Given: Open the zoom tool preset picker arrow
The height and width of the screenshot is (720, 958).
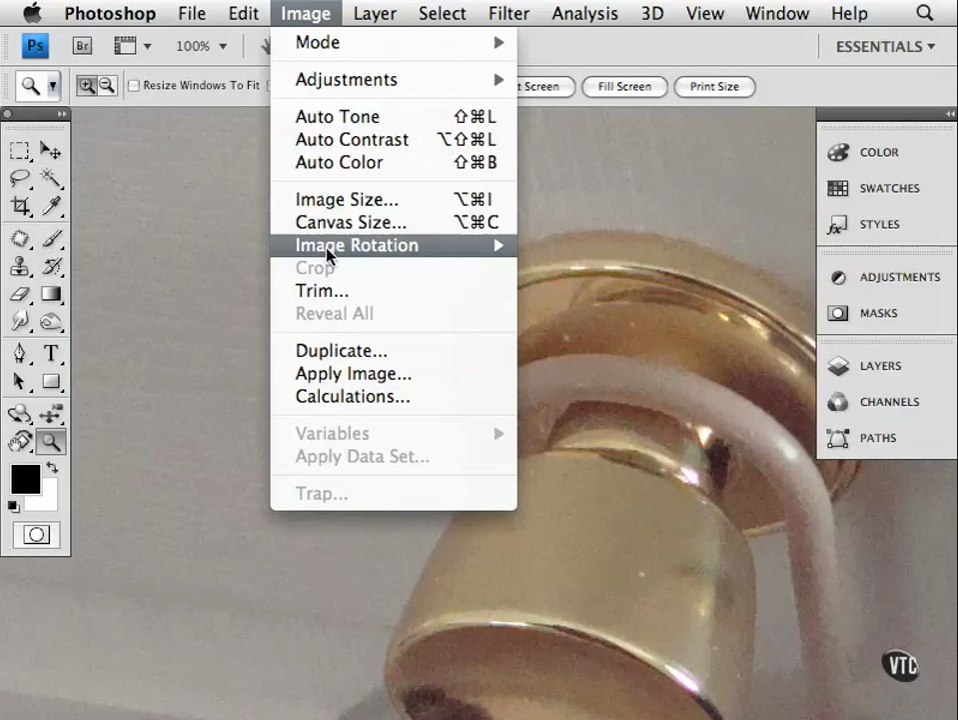Looking at the screenshot, I should [x=53, y=86].
